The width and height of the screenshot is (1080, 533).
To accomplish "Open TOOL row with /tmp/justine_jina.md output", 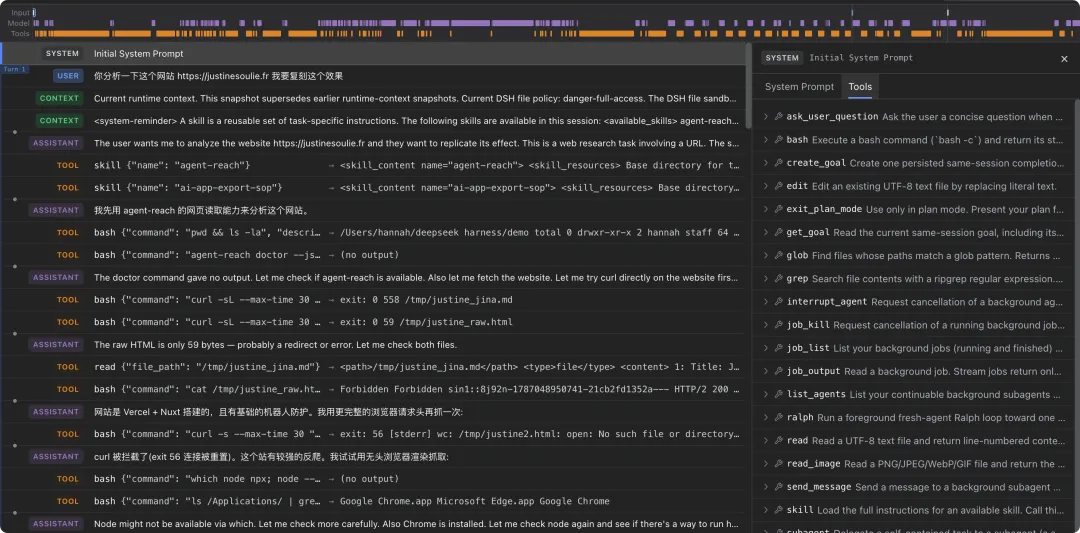I will coord(373,300).
